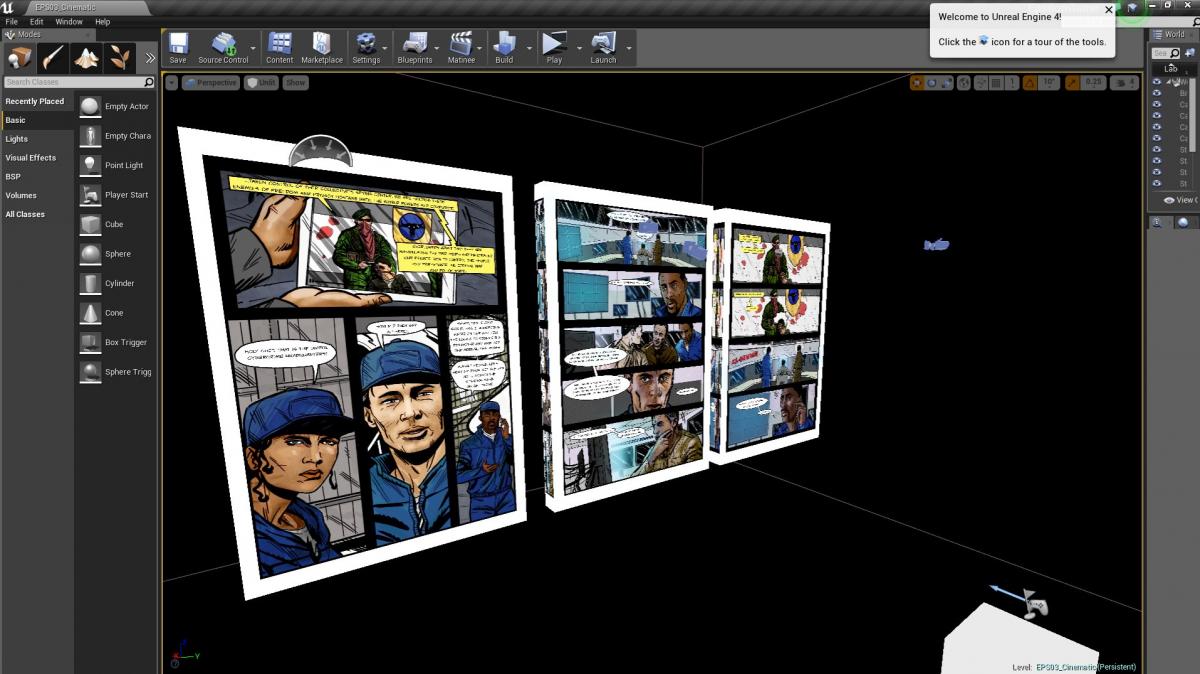
Task: Open the Window menu
Action: [69, 21]
